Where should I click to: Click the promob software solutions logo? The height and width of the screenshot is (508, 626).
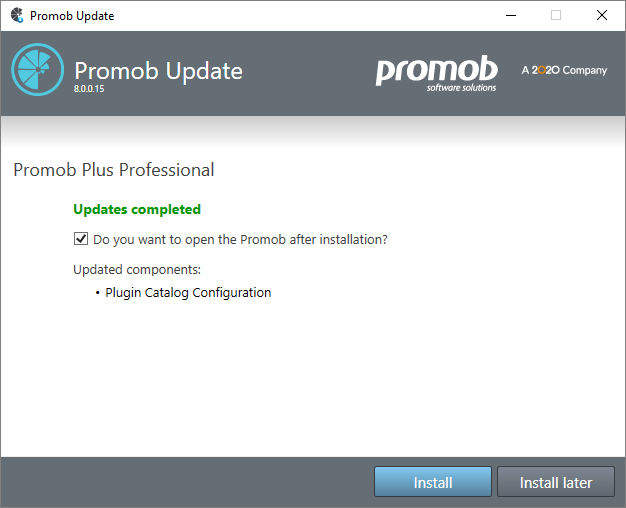point(436,74)
